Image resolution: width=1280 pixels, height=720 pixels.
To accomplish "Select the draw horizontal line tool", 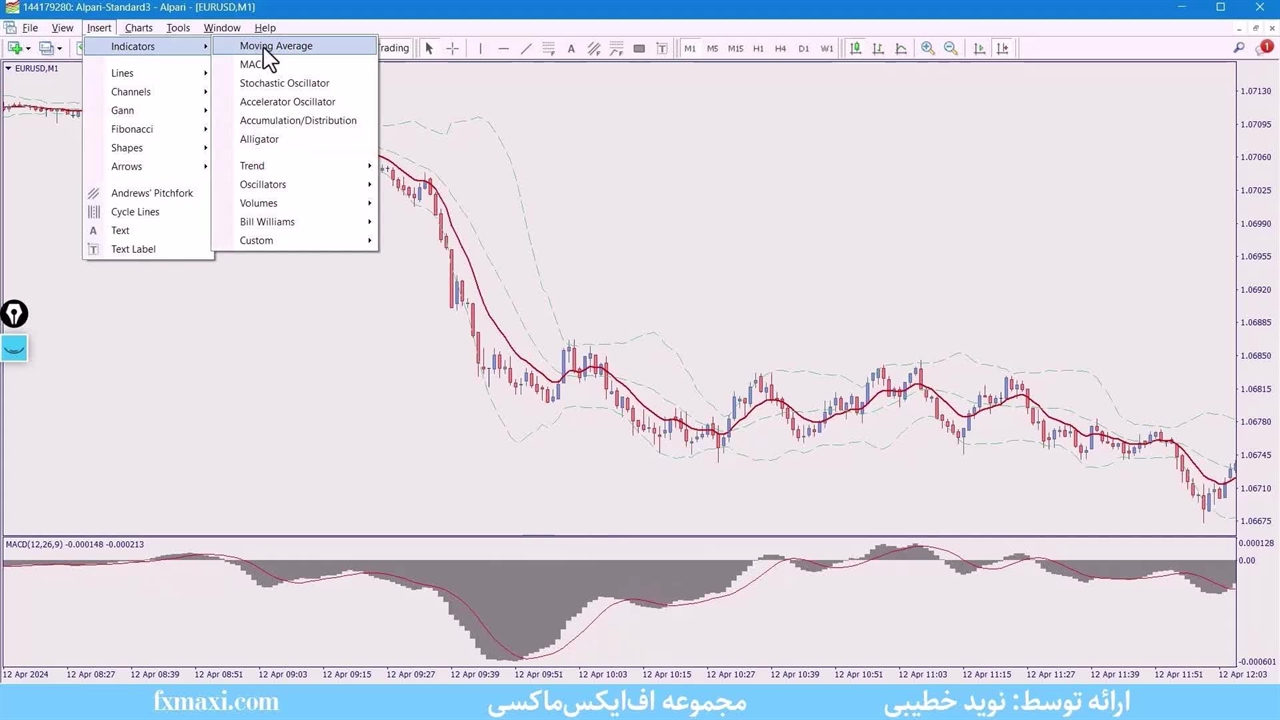I will (503, 48).
